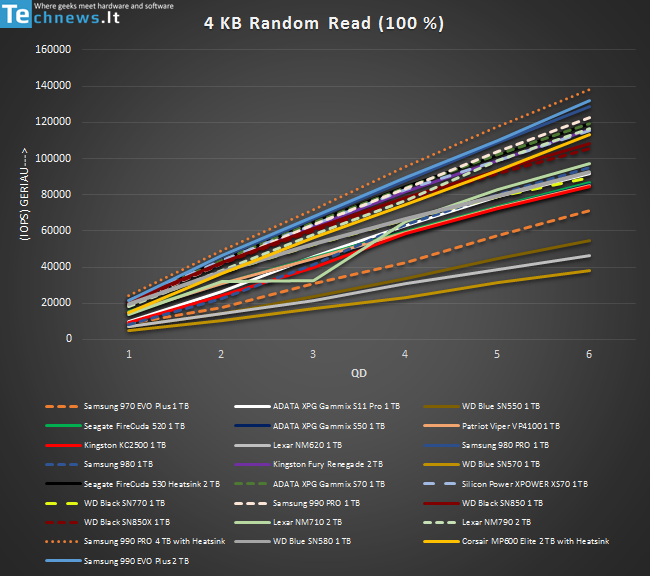Click the peach Patriot Viper VP4100 legend swatch
Viewport: 650px width, 576px height.
(x=441, y=426)
